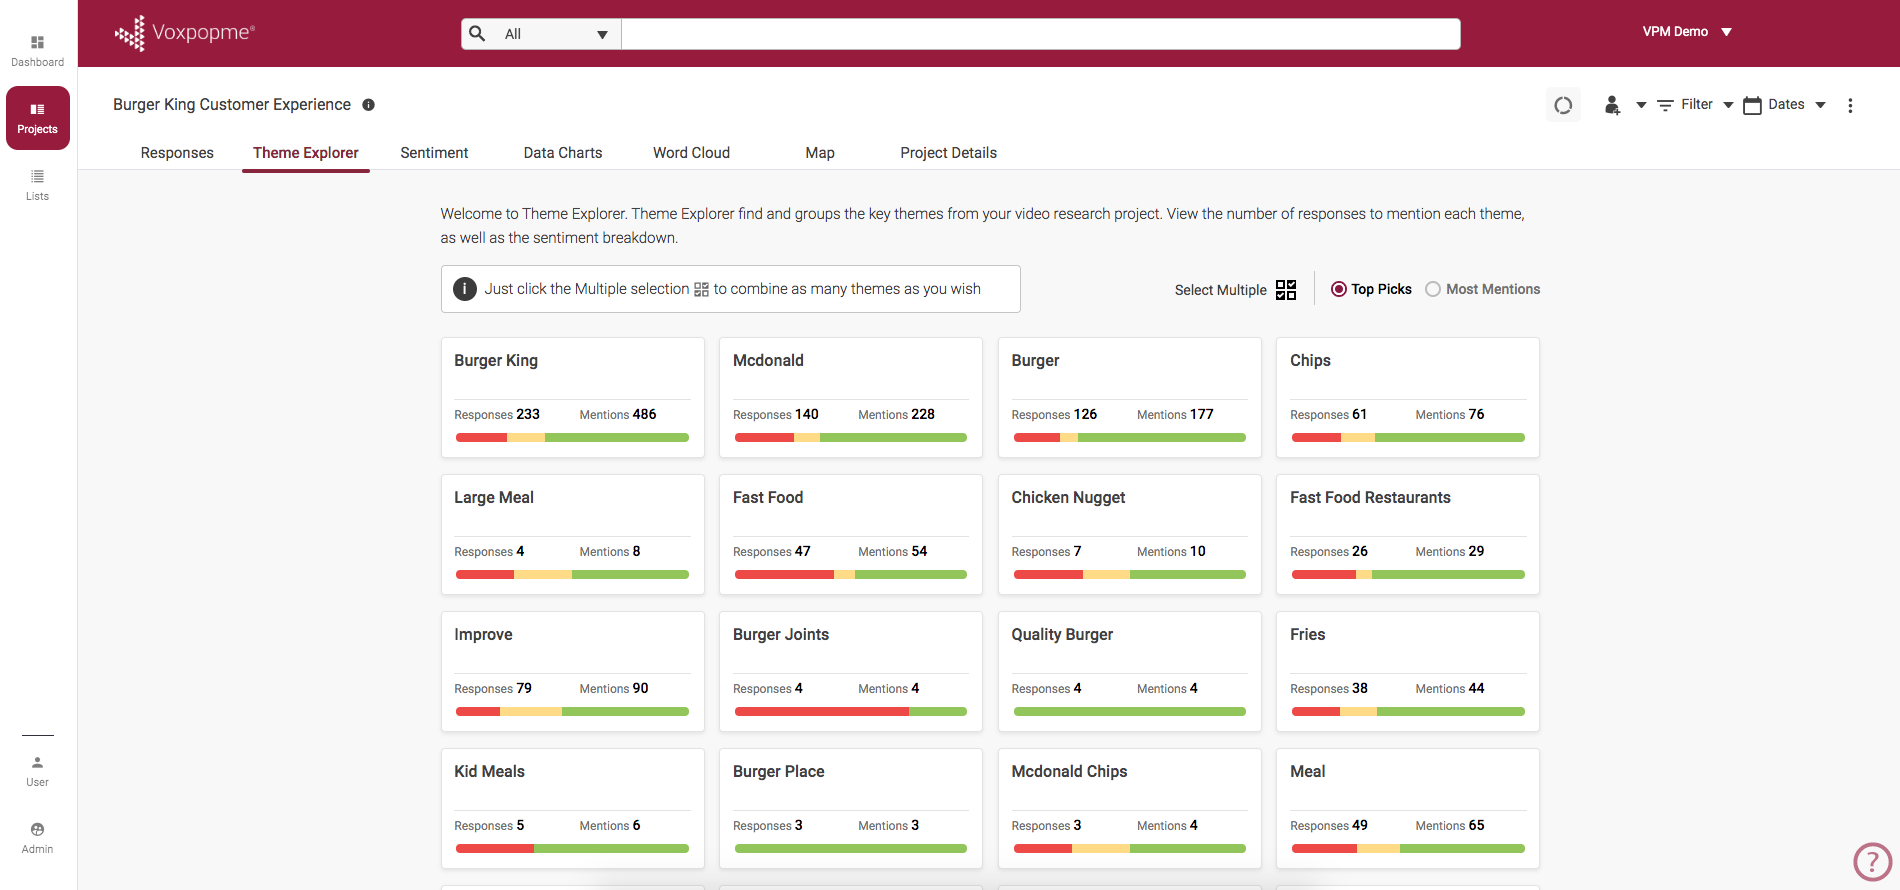Click the search magnifier icon
The image size is (1900, 890).
(478, 33)
